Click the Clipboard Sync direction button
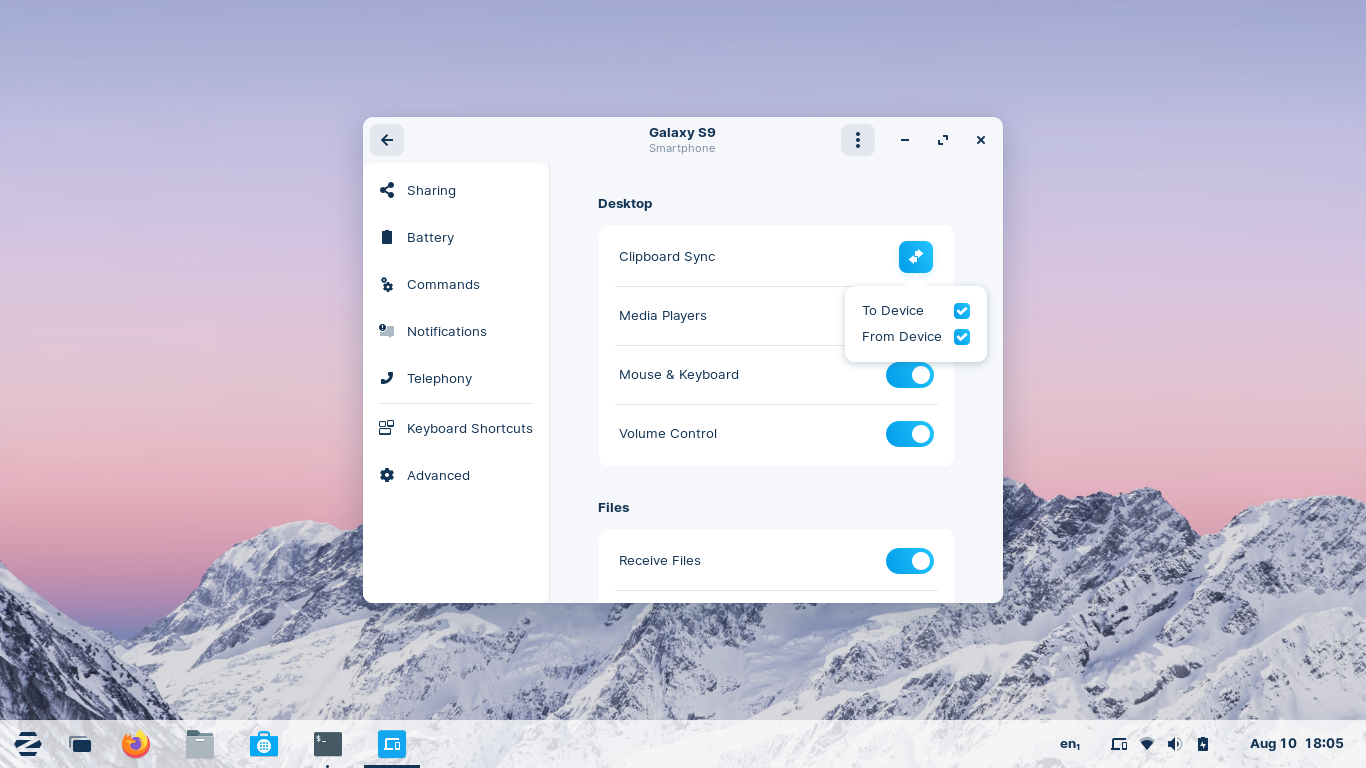 pos(916,257)
